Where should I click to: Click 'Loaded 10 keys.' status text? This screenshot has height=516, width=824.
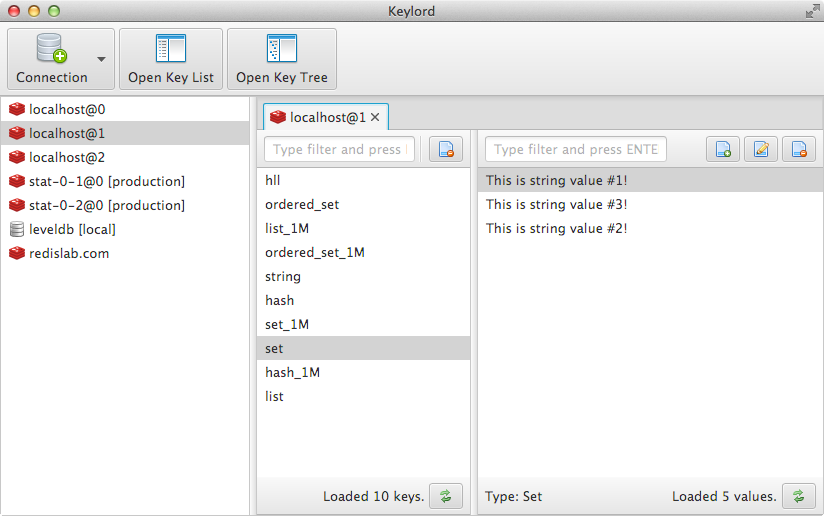[374, 497]
